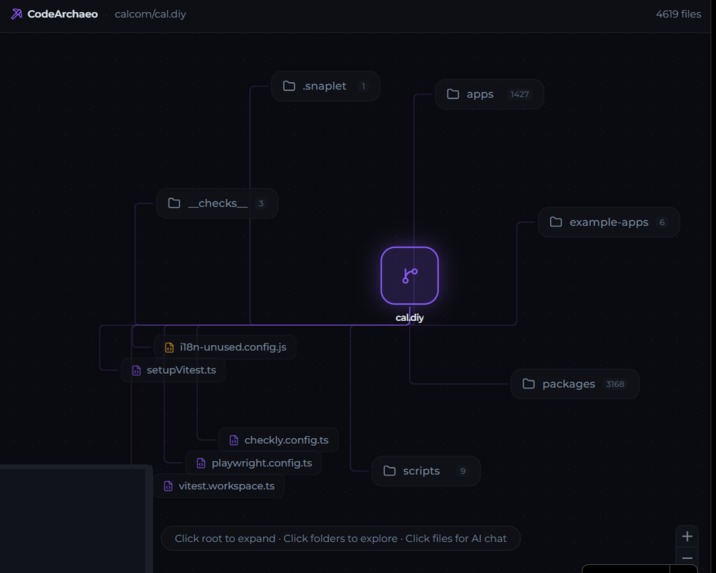The height and width of the screenshot is (573, 716).
Task: Click the apps folder icon
Action: click(x=453, y=94)
